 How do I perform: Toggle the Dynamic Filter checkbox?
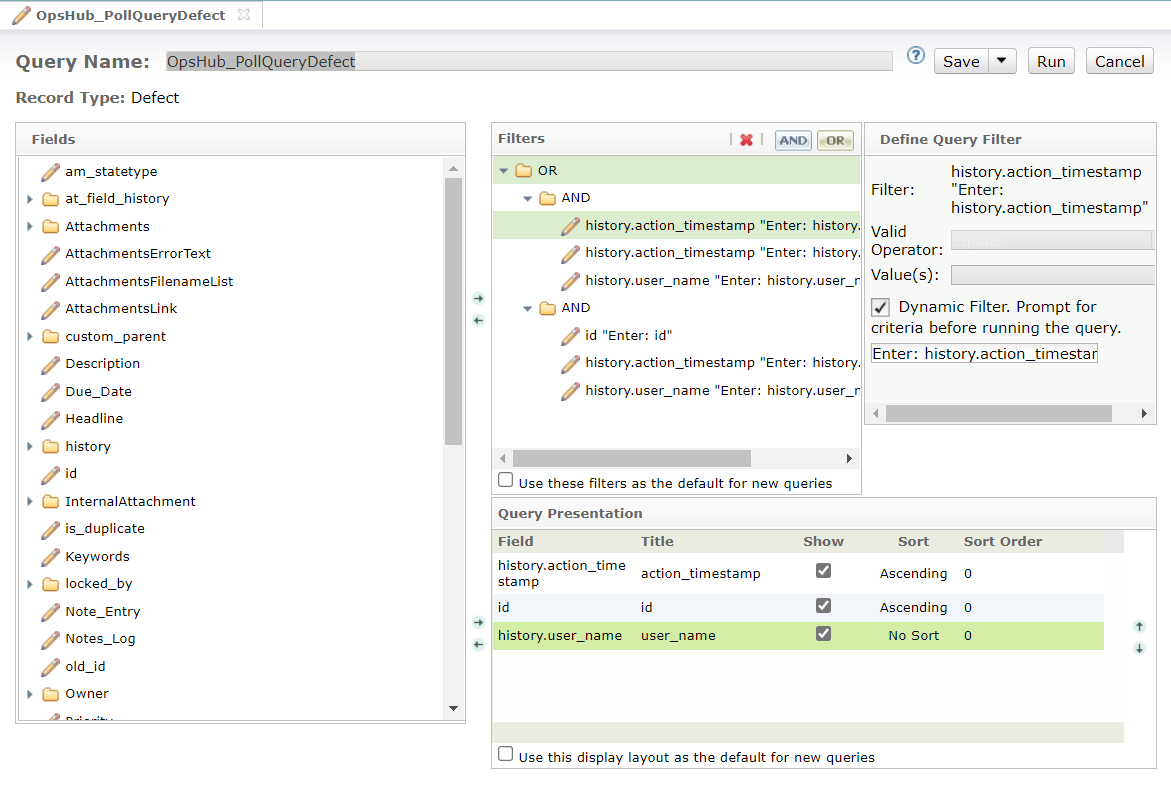click(881, 307)
